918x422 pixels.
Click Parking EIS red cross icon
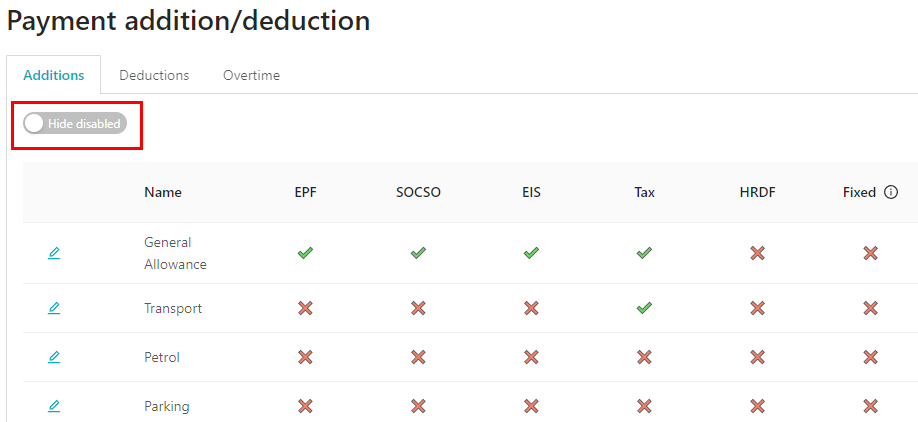coord(531,406)
